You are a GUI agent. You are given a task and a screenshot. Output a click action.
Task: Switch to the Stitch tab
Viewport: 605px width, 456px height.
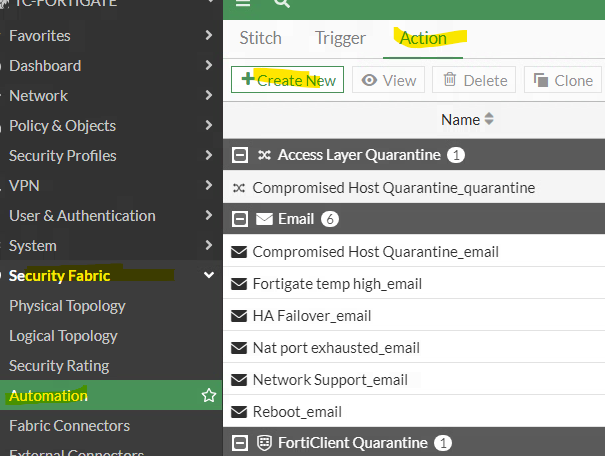point(260,38)
